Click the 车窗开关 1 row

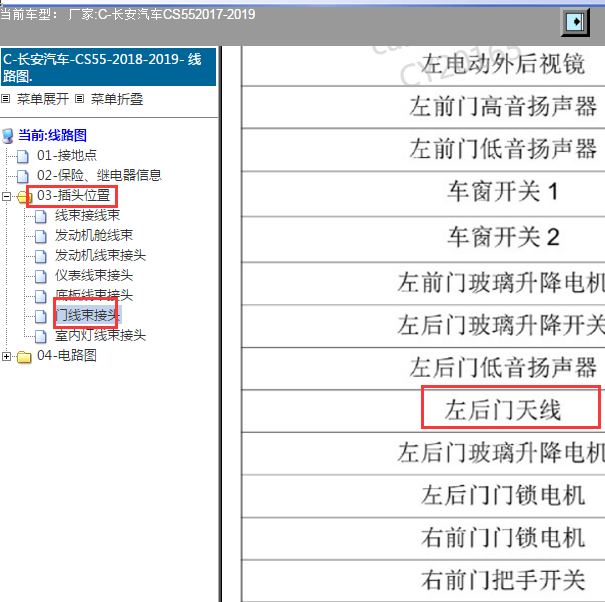[423, 192]
